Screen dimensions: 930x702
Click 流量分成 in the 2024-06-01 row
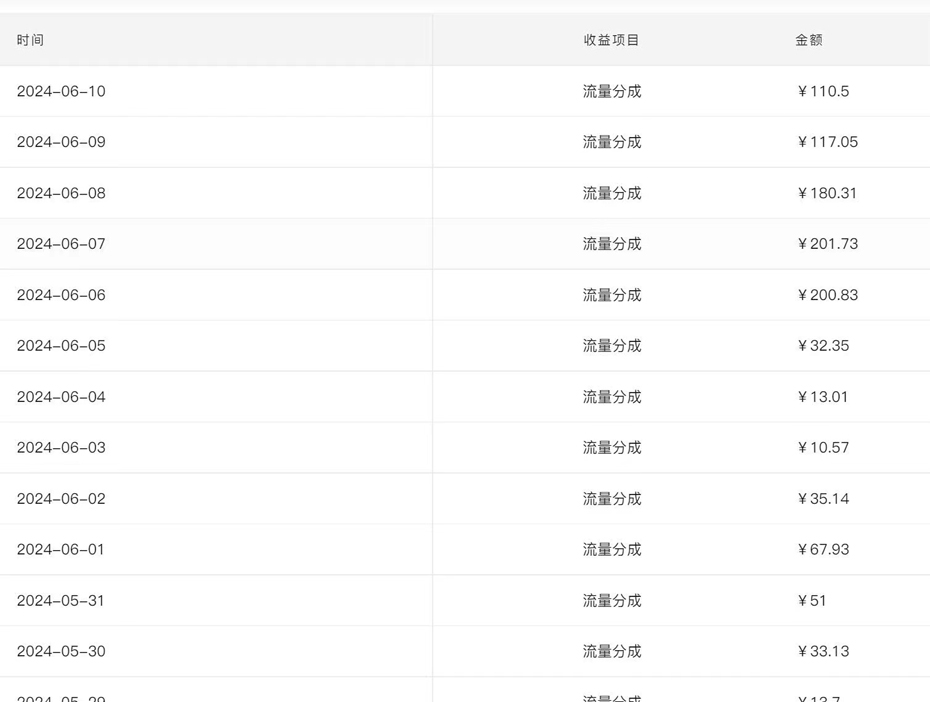click(x=611, y=549)
